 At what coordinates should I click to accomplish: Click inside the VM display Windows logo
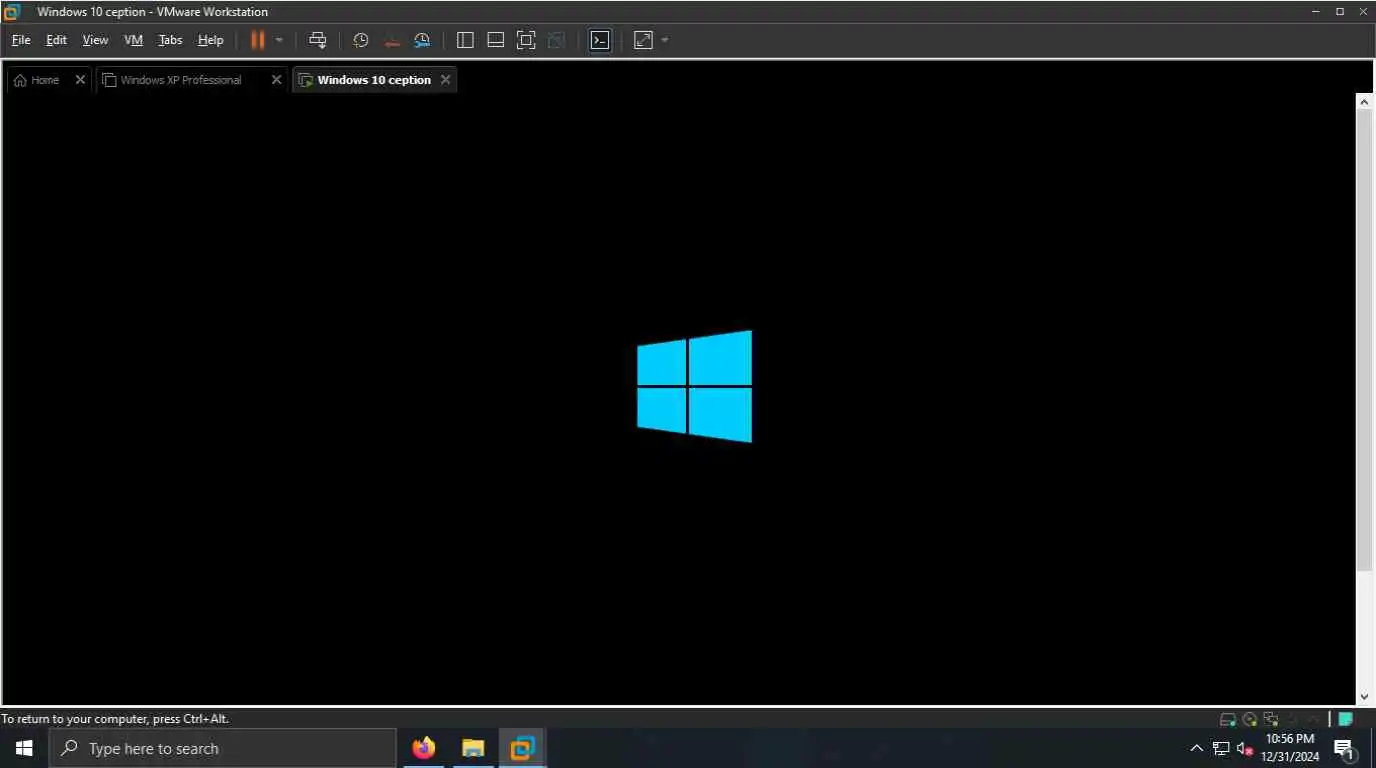tap(694, 386)
